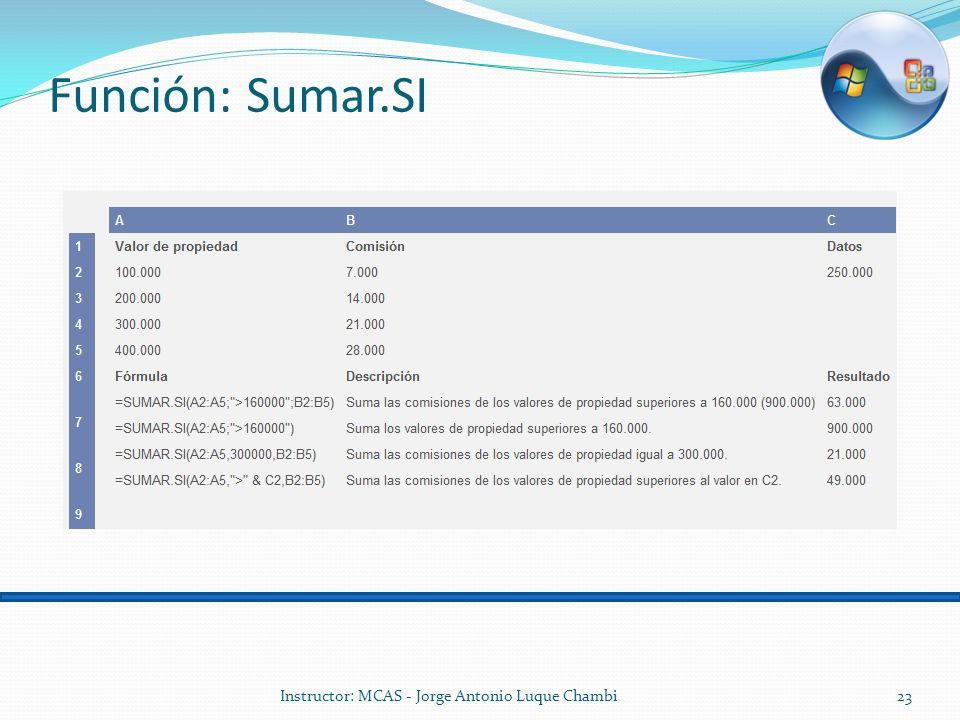
Task: Click row number 4
Action: [x=78, y=324]
